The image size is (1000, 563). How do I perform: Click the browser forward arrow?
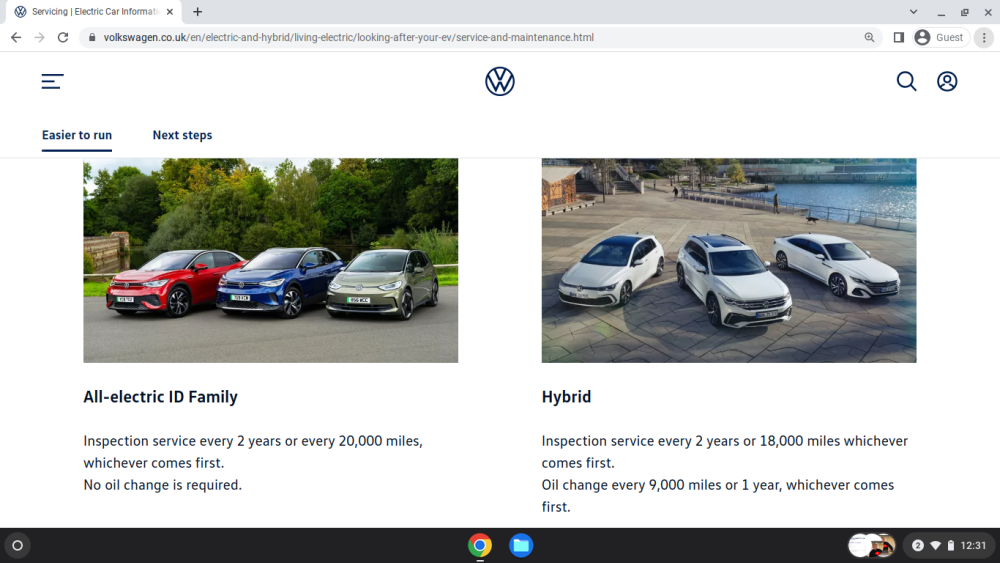40,38
